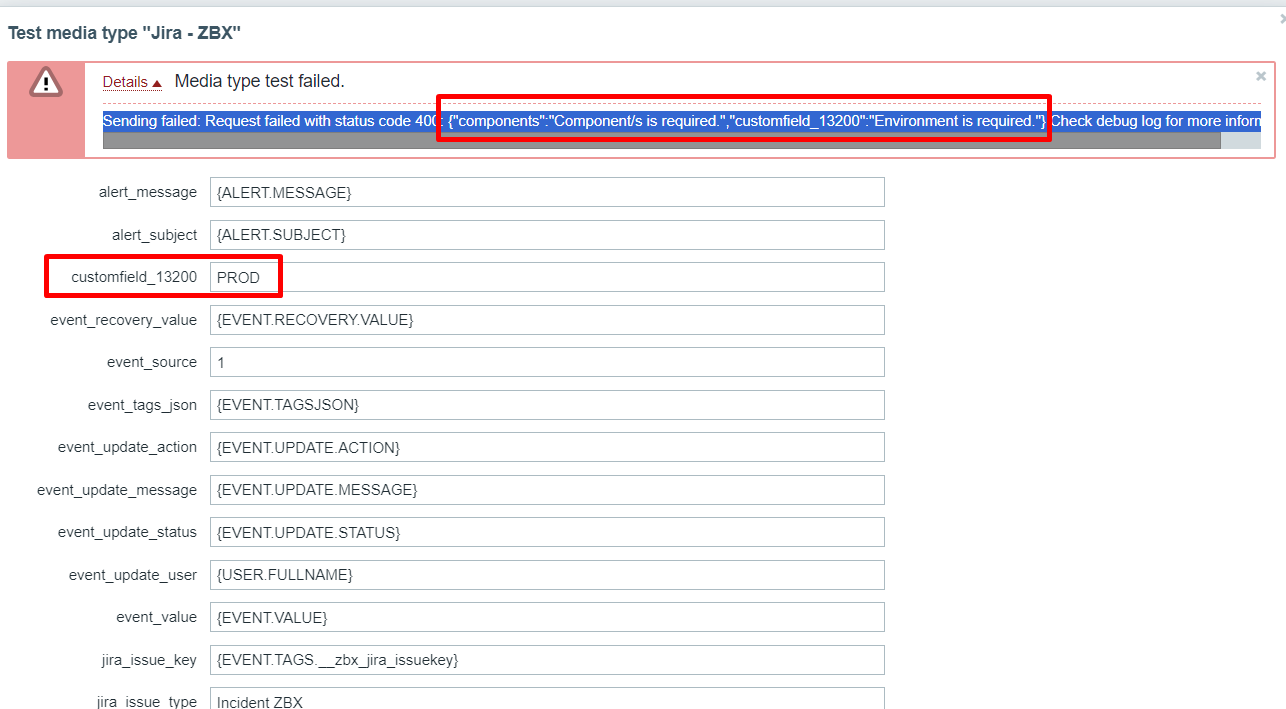1286x709 pixels.
Task: Focus the event_update_user field with {USER.FULLNAME}
Action: (547, 575)
